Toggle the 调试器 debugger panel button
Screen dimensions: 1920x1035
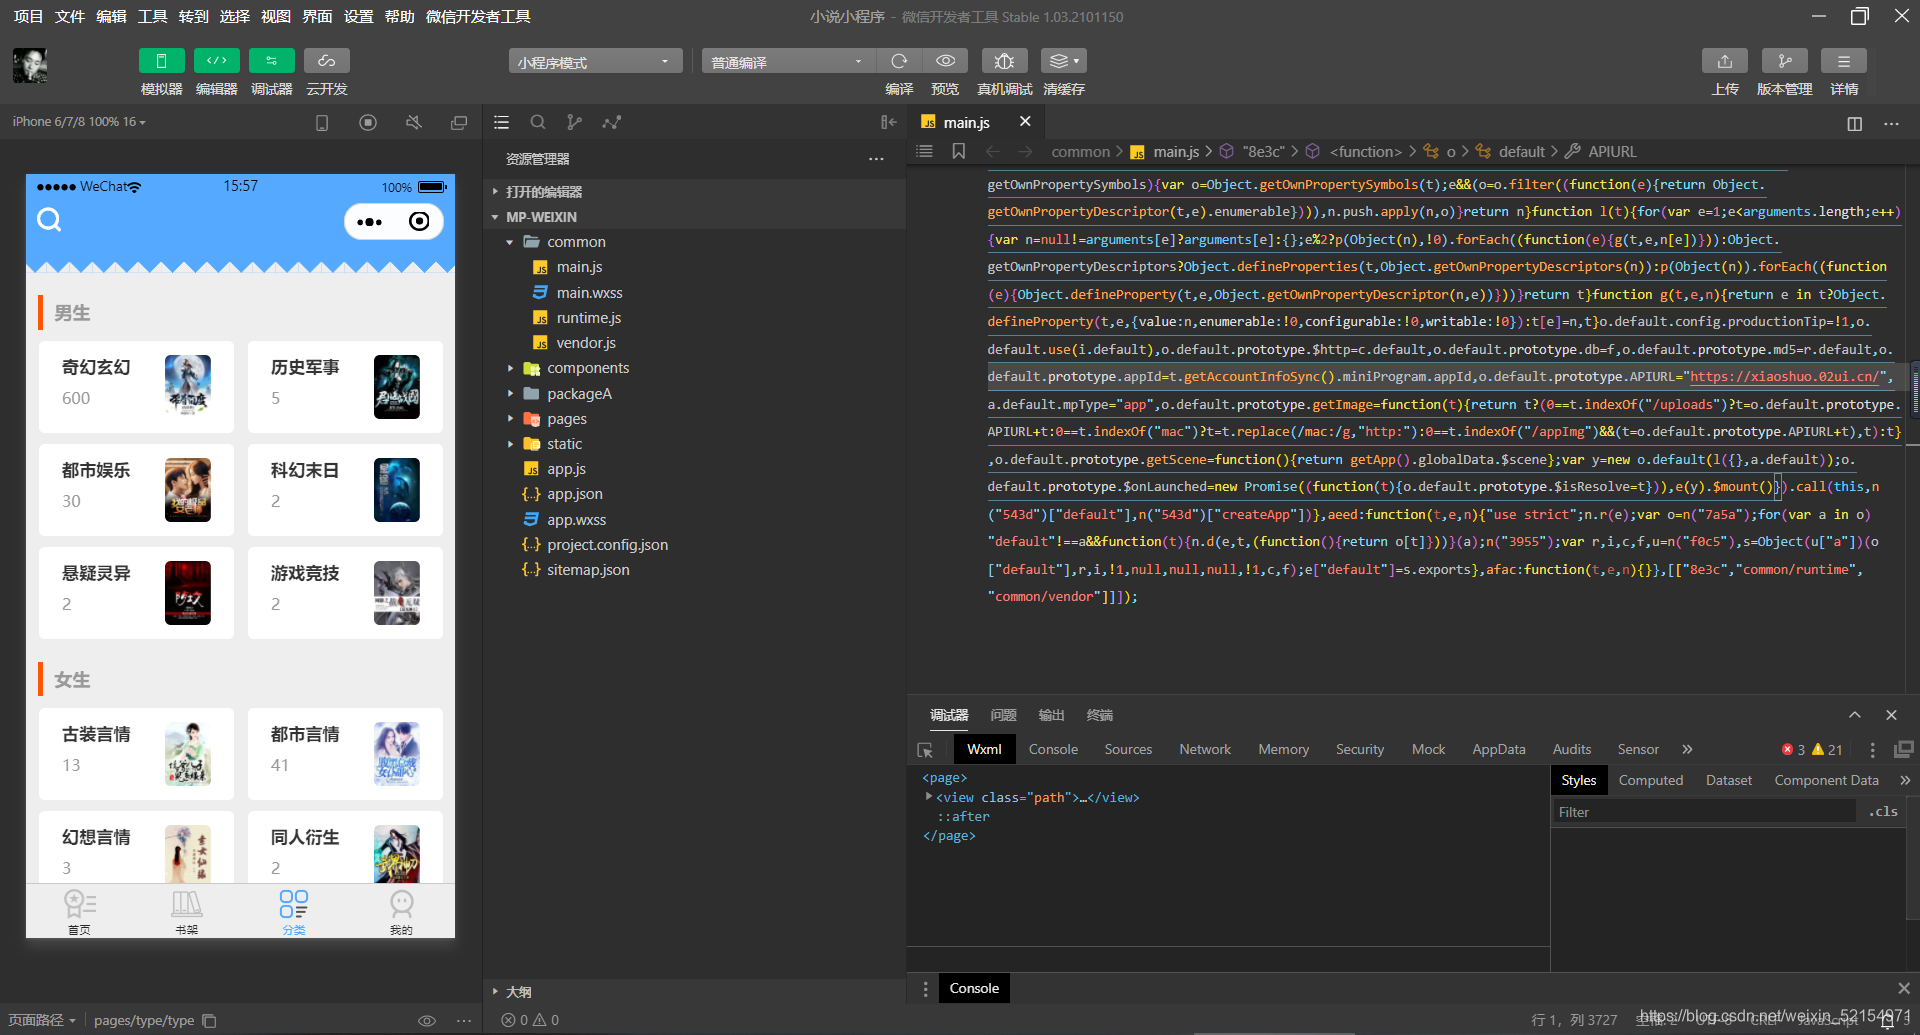[271, 61]
